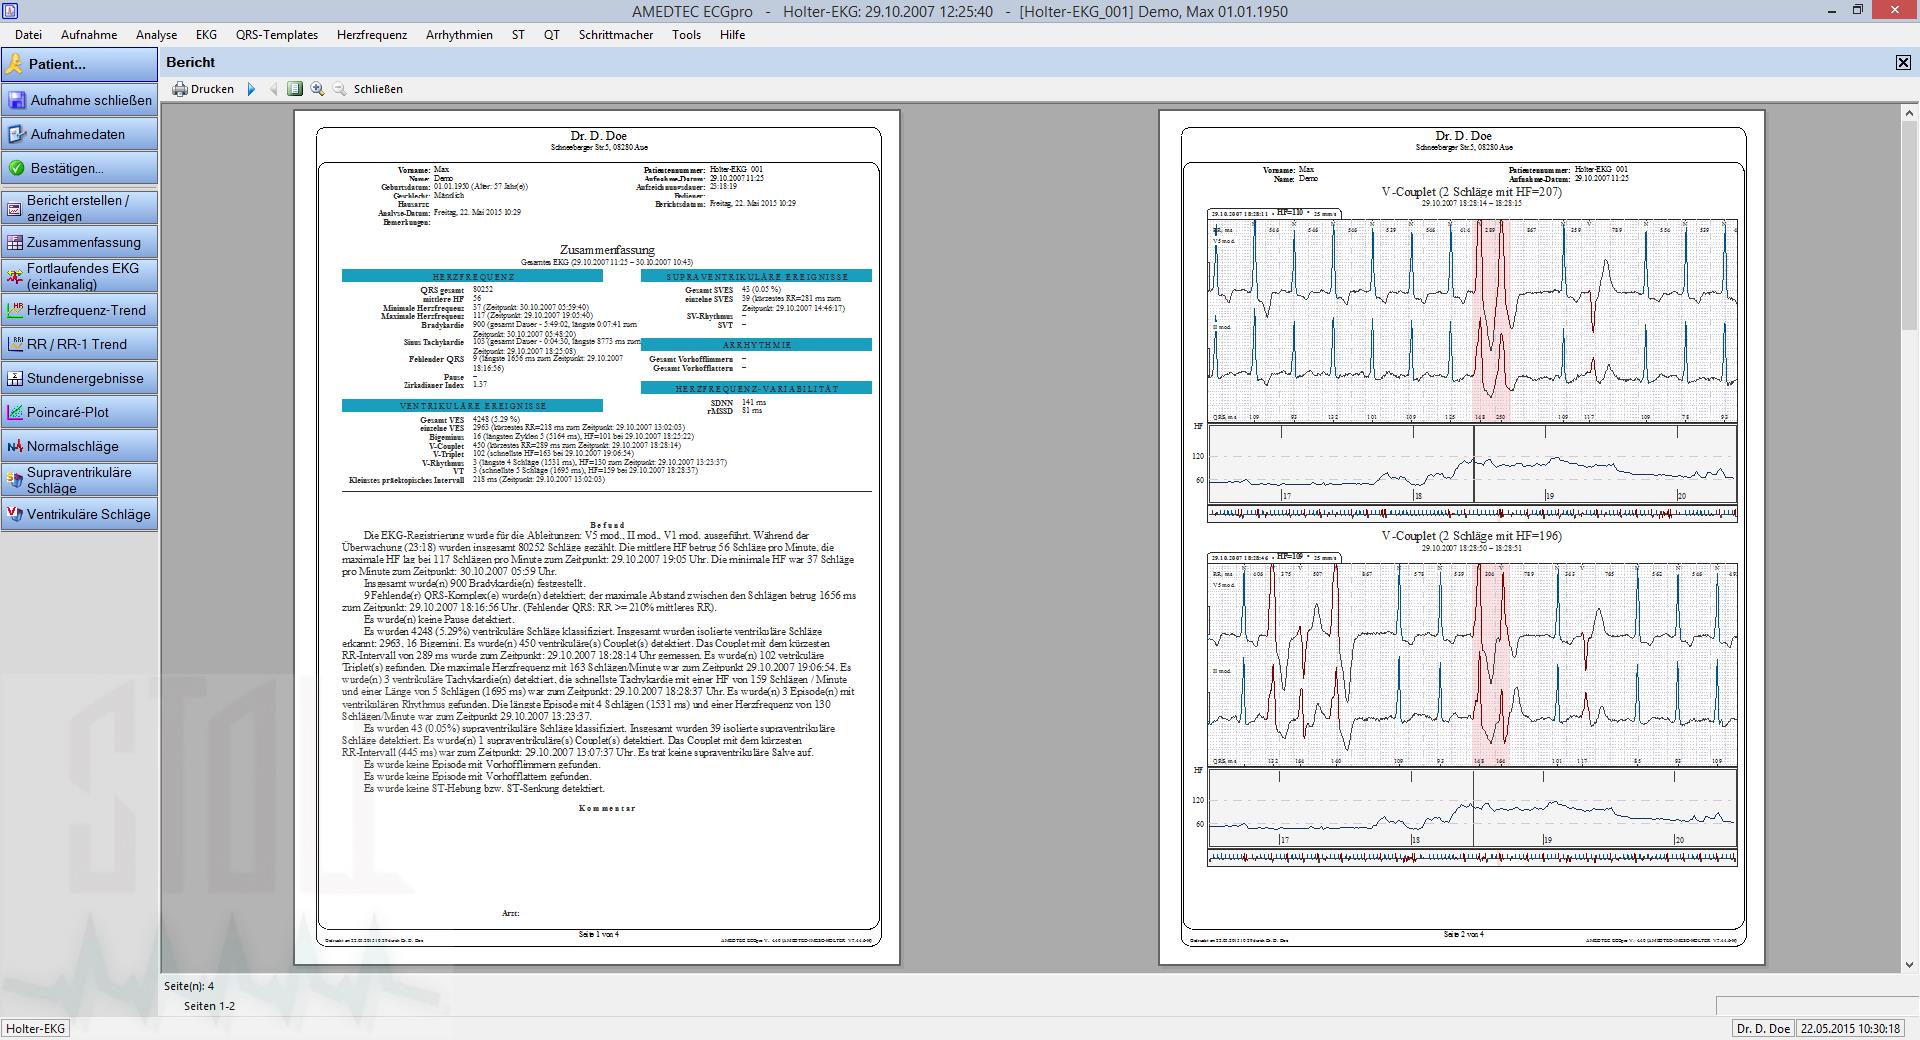Click the Bestätigen green check button
The width and height of the screenshot is (1920, 1040).
pyautogui.click(x=80, y=168)
